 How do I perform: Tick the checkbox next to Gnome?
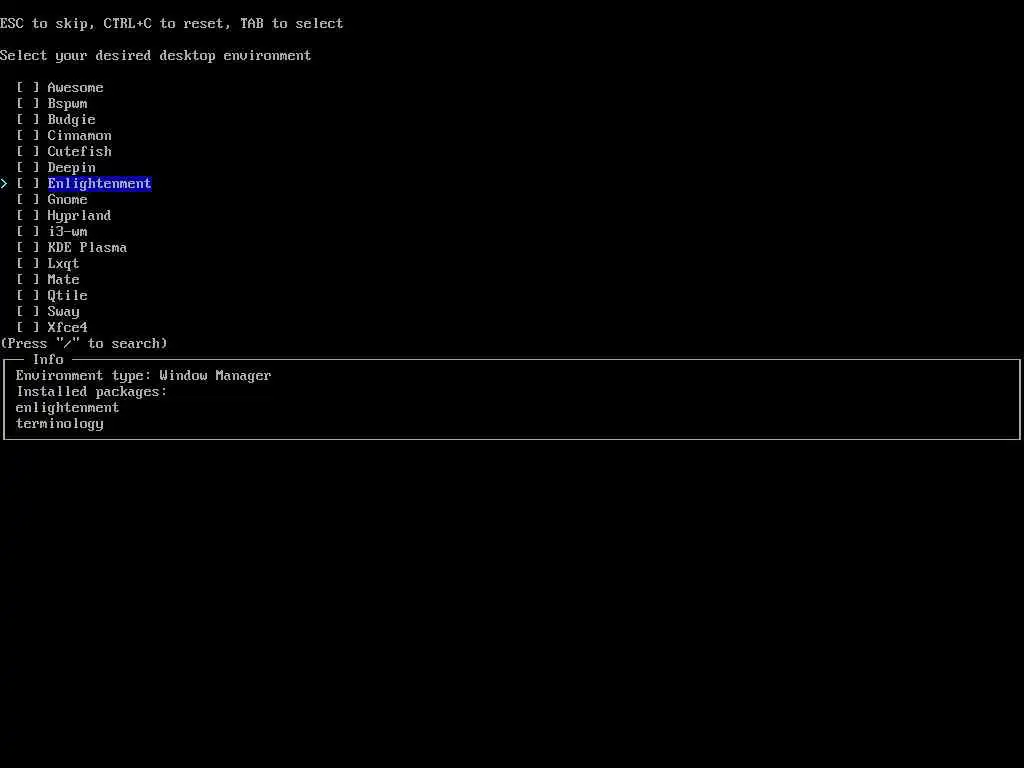(28, 199)
